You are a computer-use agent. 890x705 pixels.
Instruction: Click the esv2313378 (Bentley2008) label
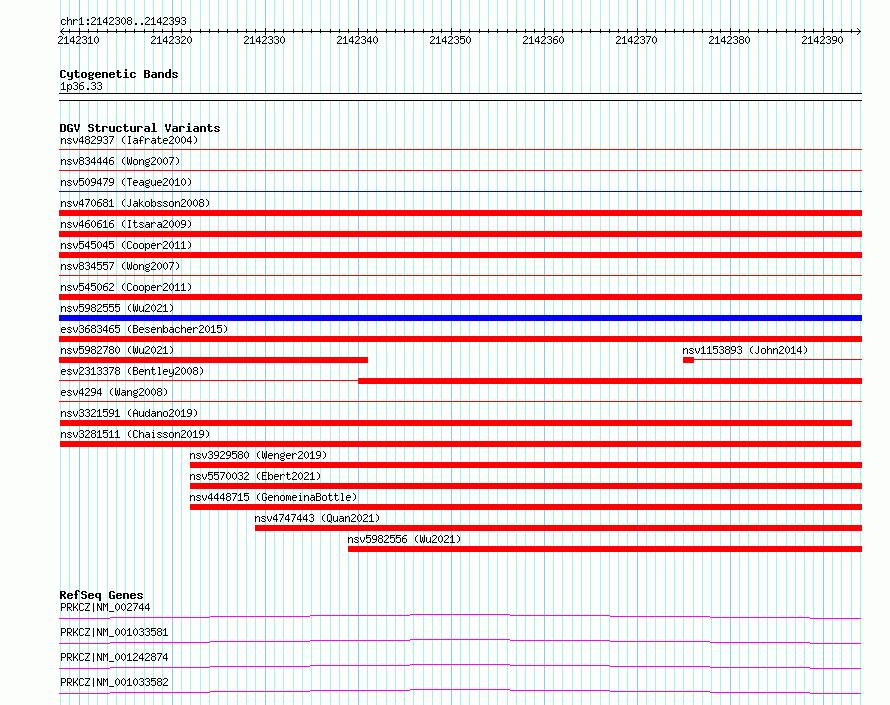tap(132, 371)
